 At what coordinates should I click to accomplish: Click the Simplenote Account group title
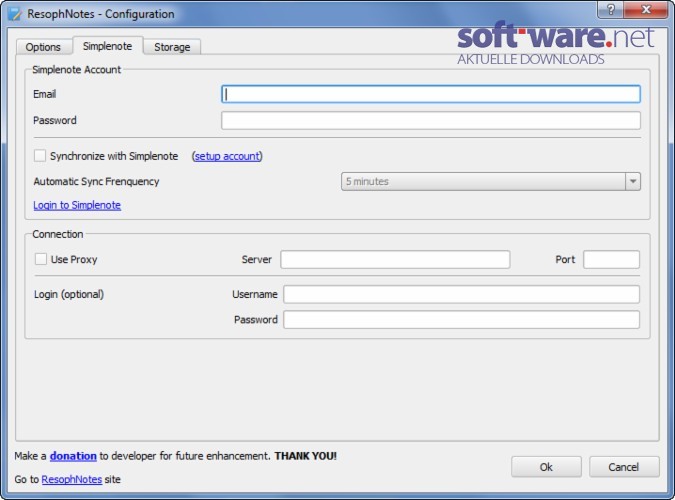[x=77, y=69]
